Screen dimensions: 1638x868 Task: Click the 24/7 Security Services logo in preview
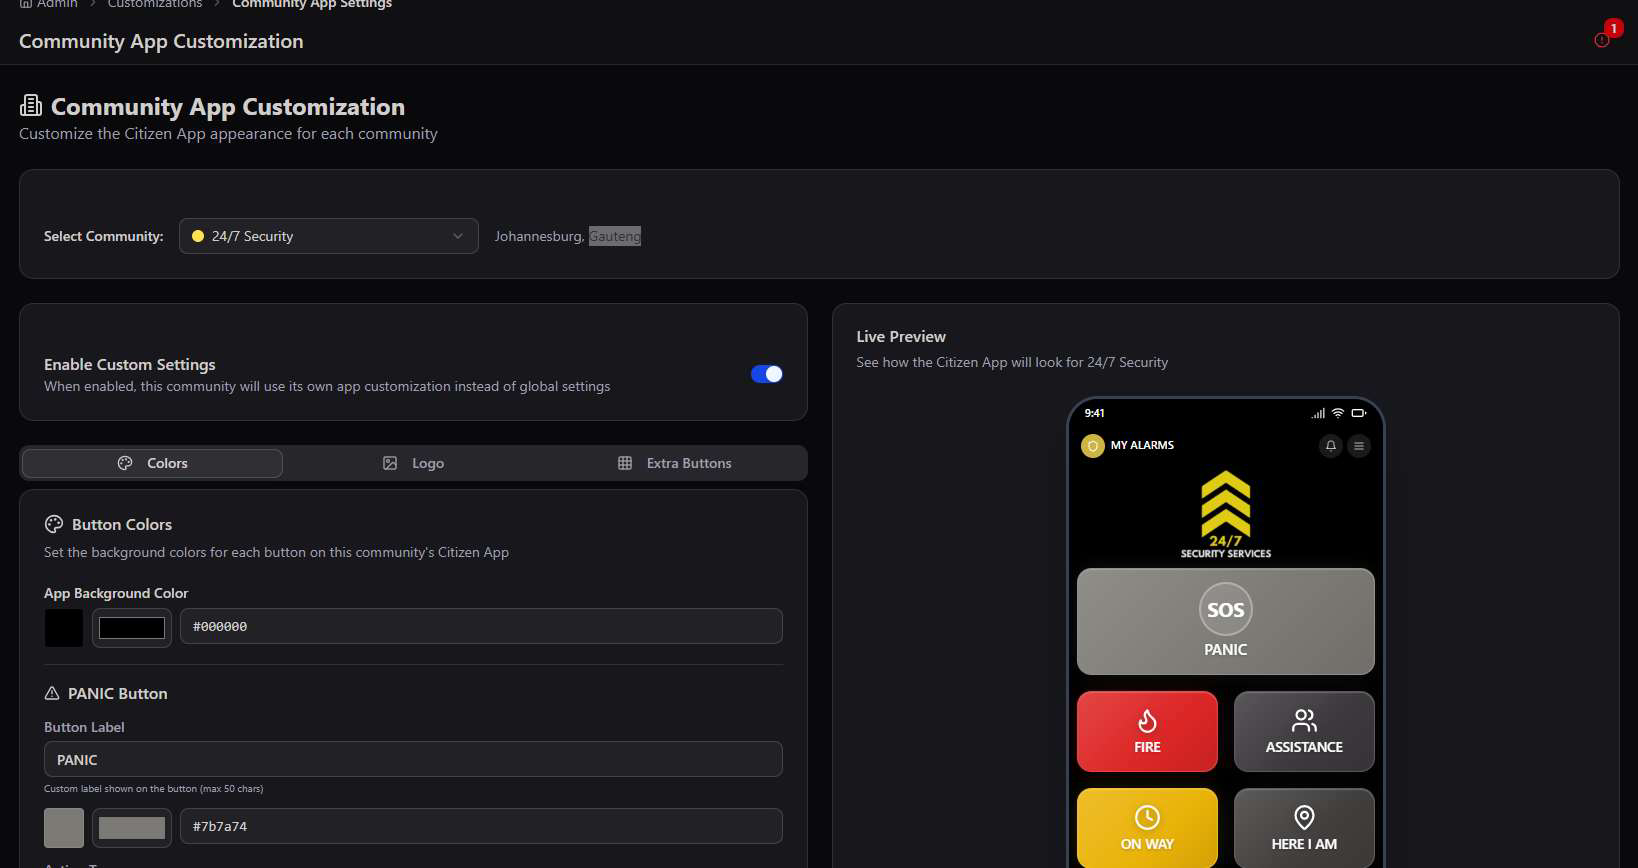(x=1226, y=515)
